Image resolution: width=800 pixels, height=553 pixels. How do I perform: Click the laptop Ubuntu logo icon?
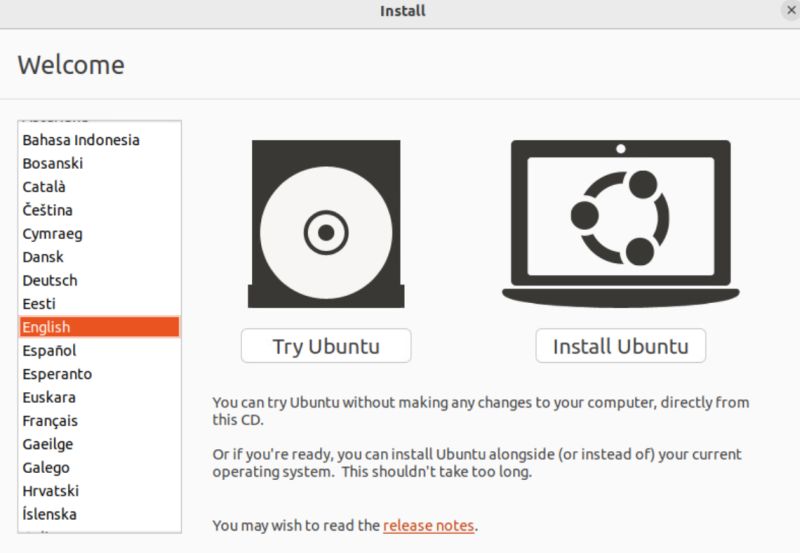[620, 224]
